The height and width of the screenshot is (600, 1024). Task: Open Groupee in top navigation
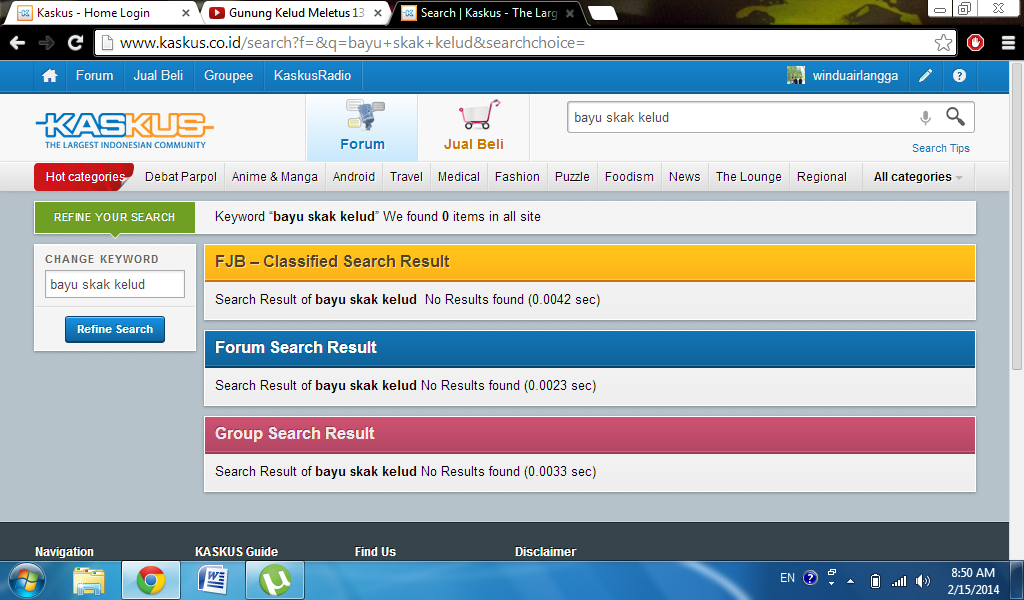click(228, 76)
